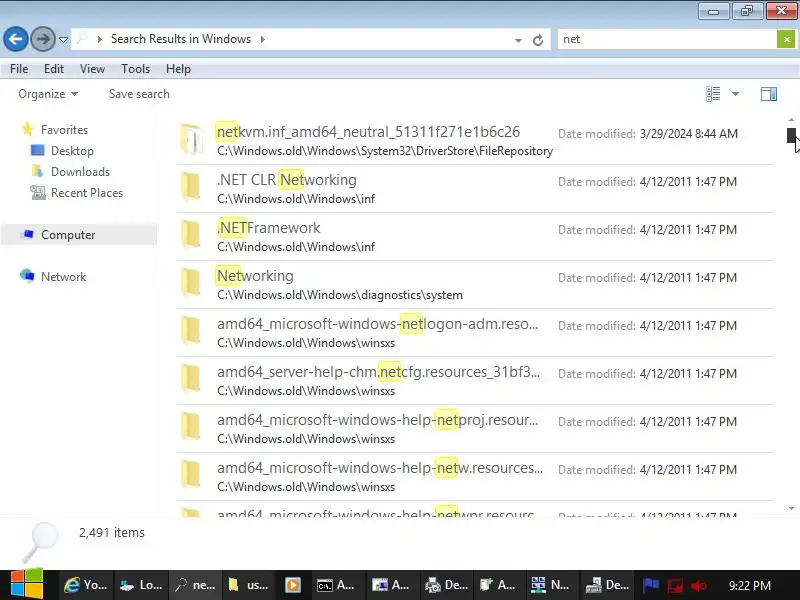Click the '2,491 items' status text
Screen dimensions: 800x600
pos(112,533)
